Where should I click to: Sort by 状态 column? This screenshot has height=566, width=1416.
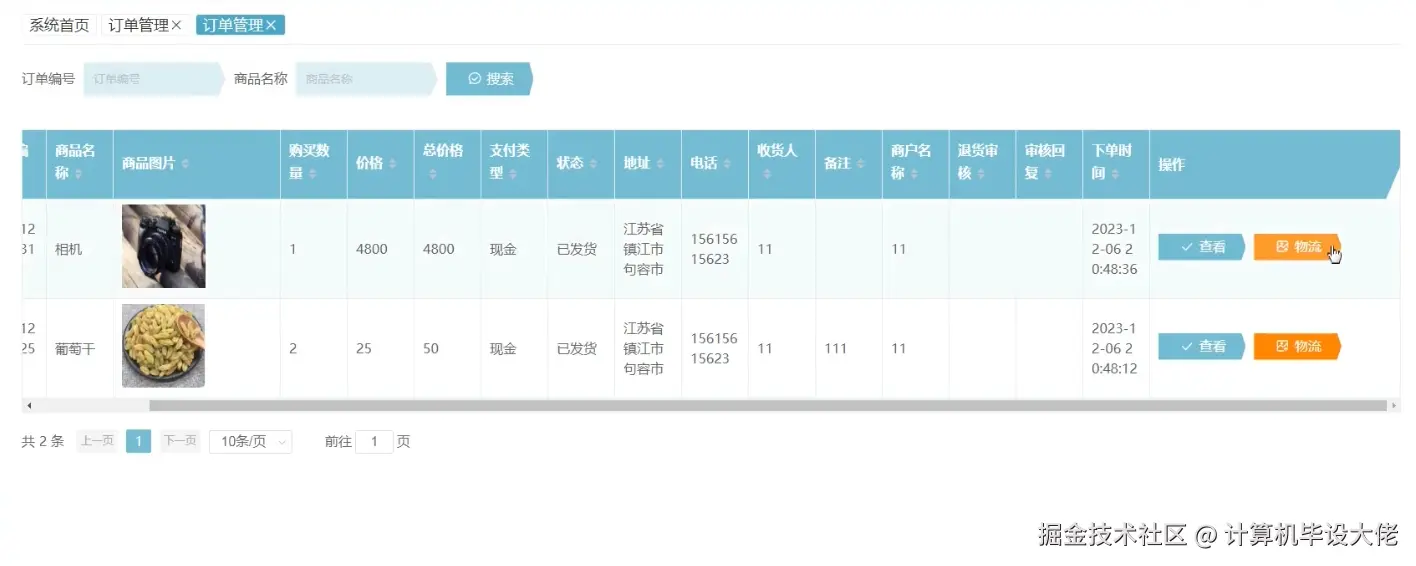(x=594, y=164)
